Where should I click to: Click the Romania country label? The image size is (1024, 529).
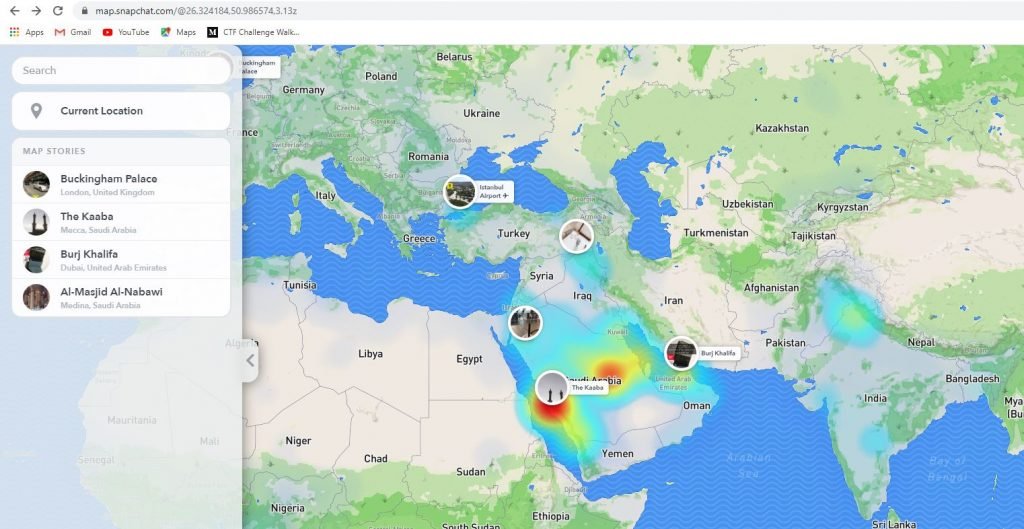tap(428, 156)
